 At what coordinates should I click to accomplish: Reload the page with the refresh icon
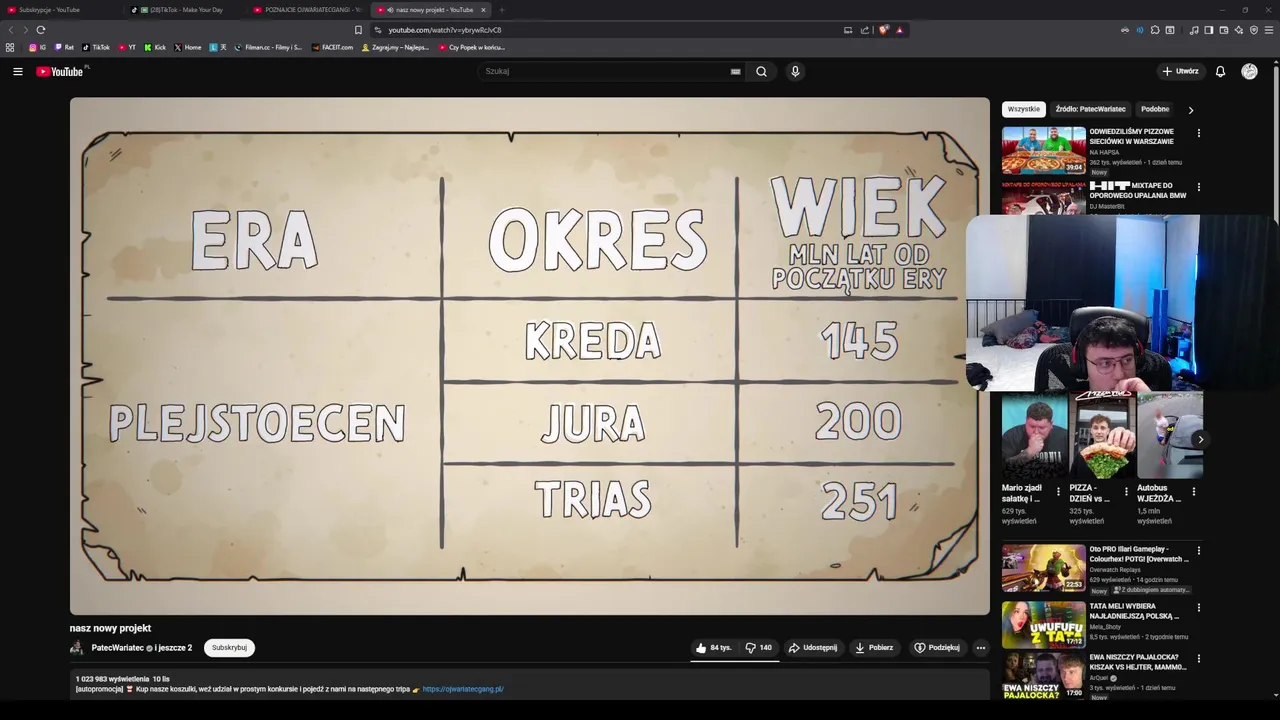pos(41,30)
